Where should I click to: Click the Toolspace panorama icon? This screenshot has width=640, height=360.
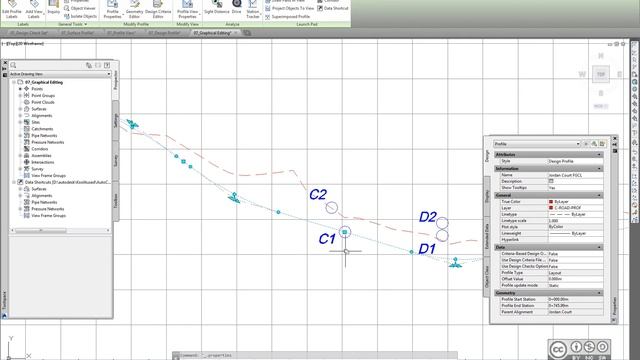click(98, 65)
